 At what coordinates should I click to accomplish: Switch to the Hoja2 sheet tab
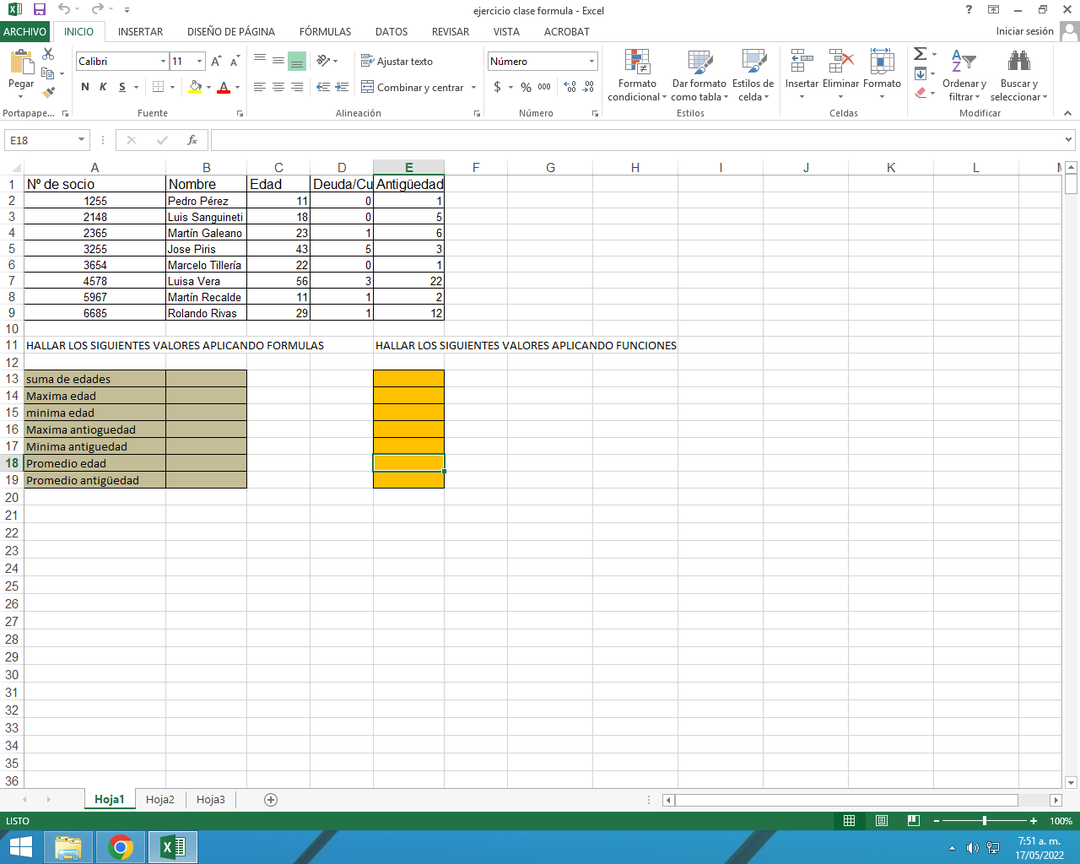(x=160, y=799)
